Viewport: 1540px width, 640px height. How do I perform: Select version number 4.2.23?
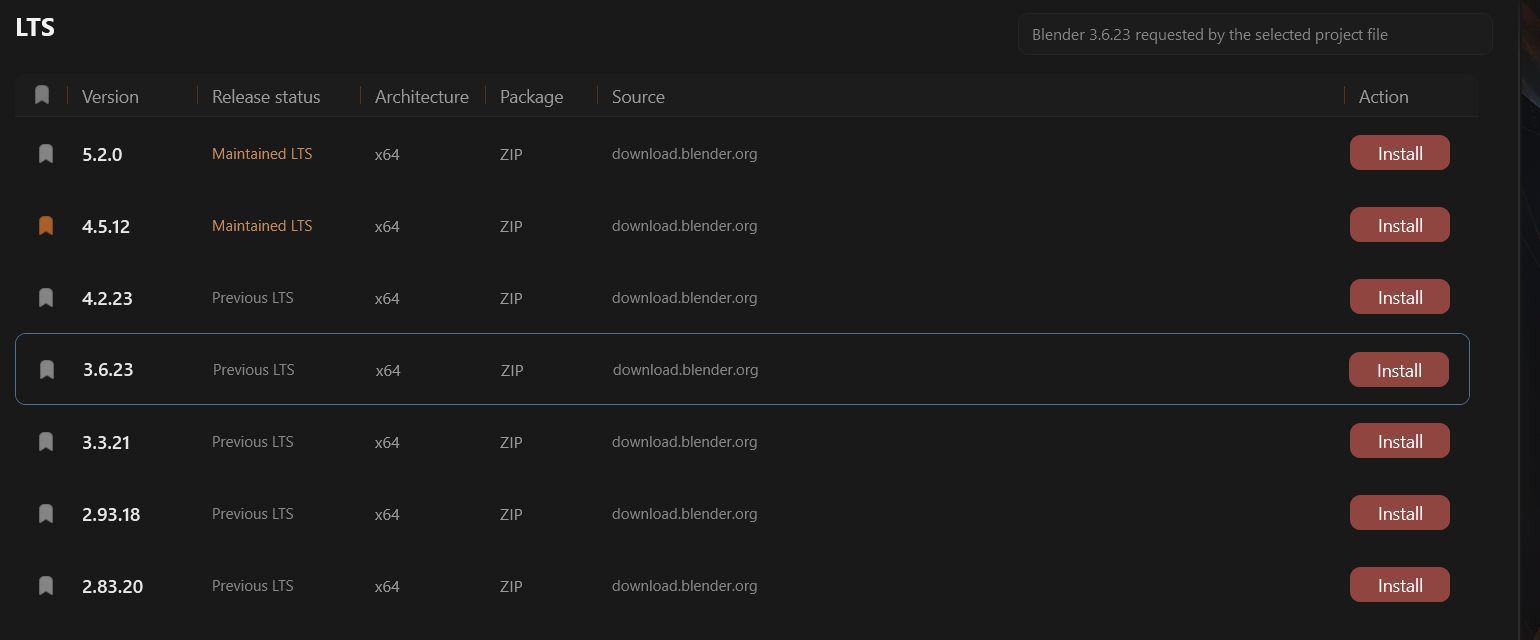click(107, 299)
